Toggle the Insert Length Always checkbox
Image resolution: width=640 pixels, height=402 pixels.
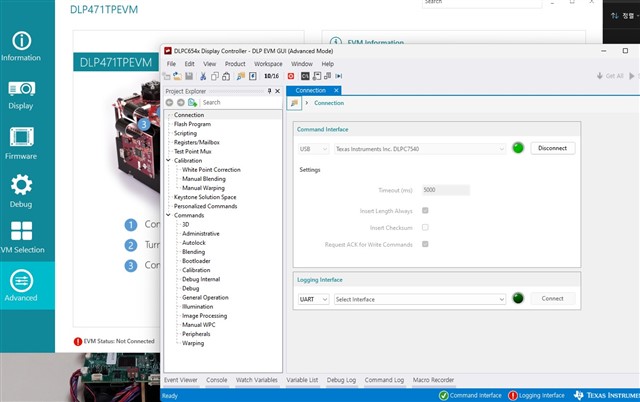tap(425, 211)
